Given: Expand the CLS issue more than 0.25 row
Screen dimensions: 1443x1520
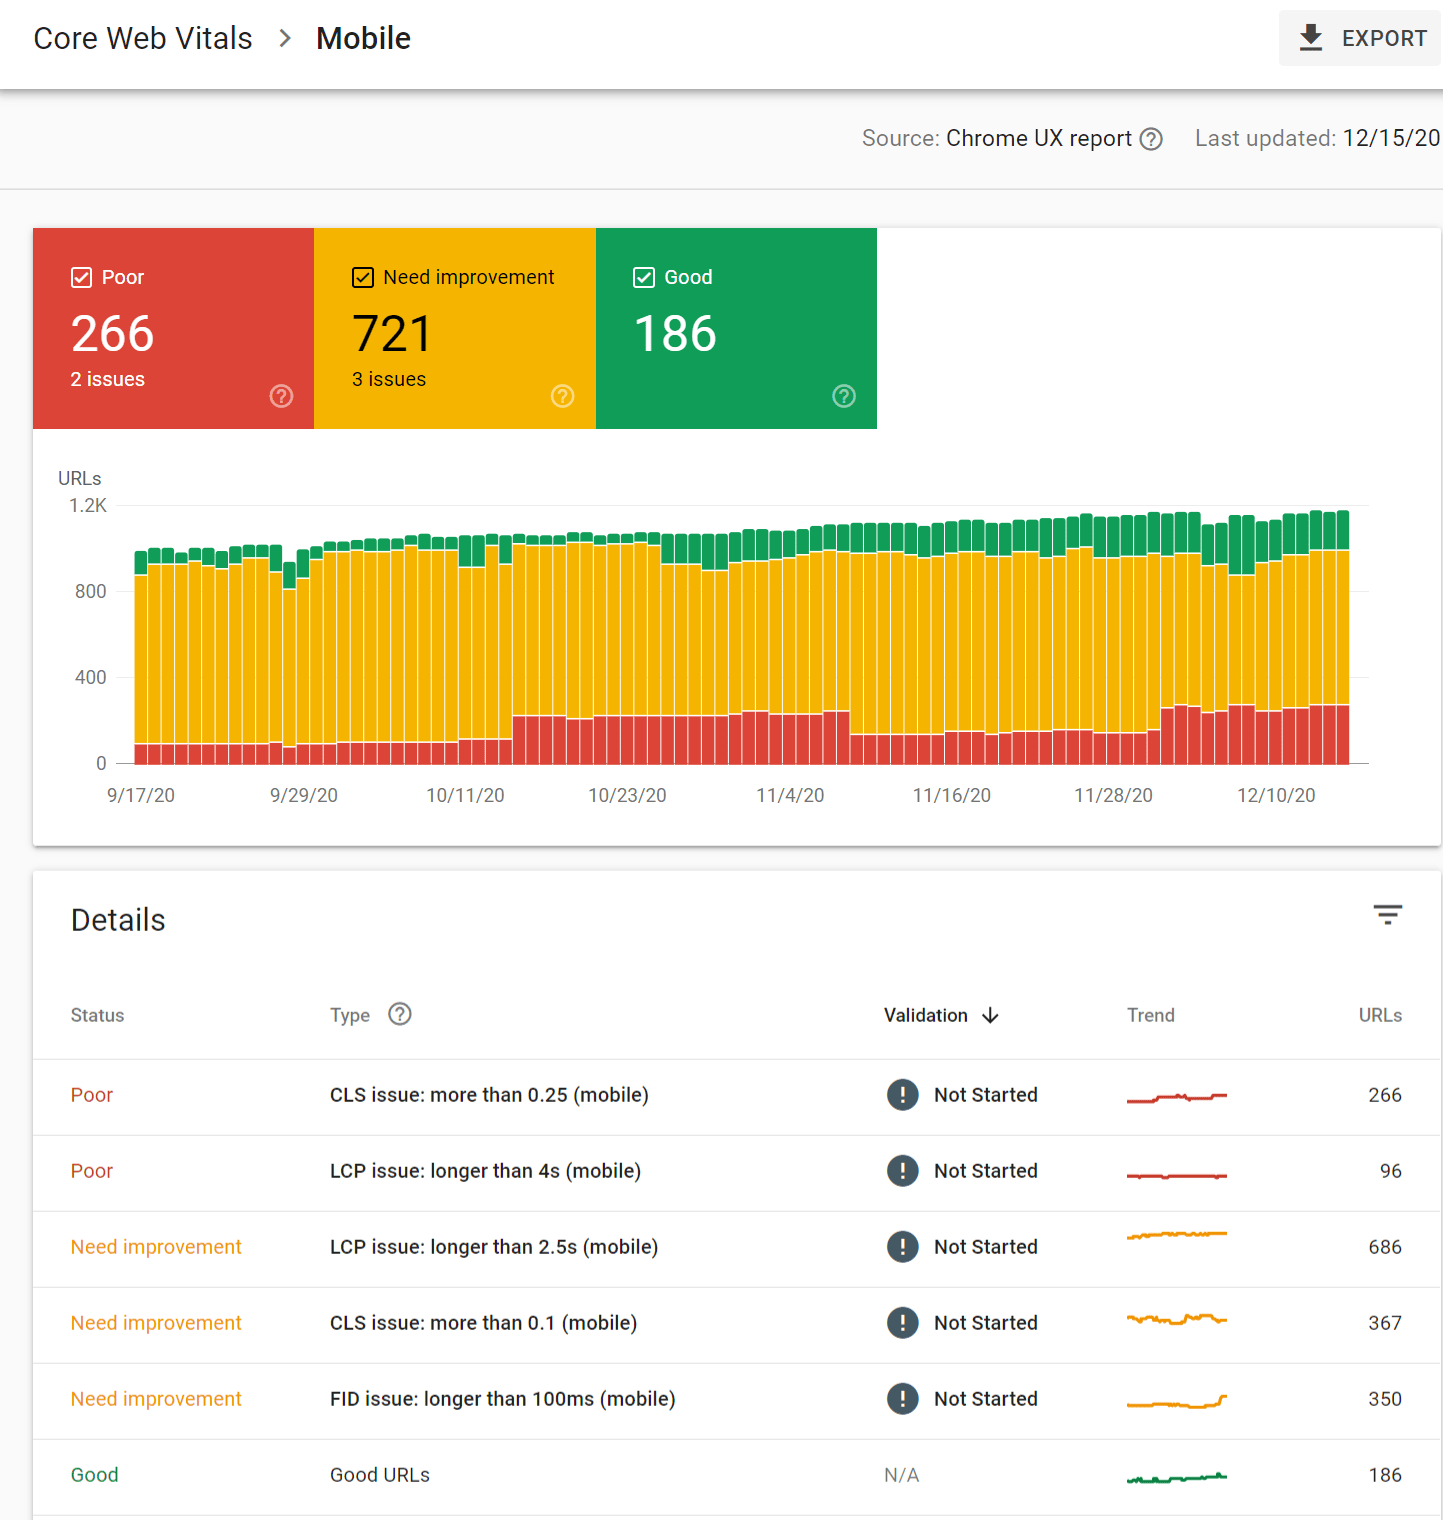Looking at the screenshot, I should click(x=489, y=1095).
